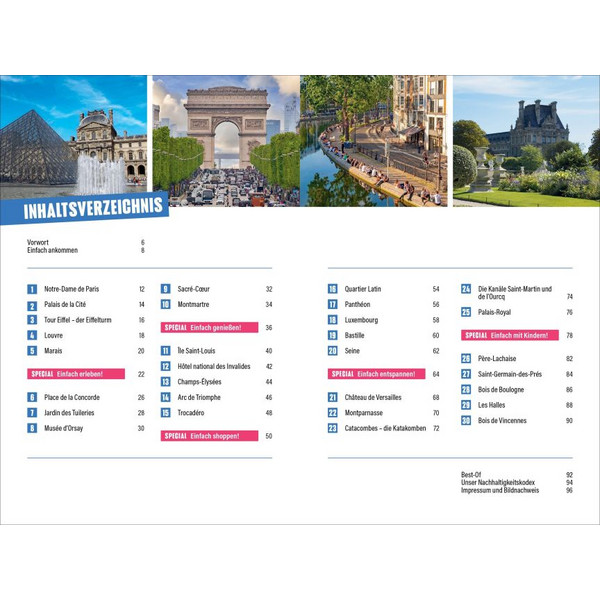Click the number 17 badge beside Panthéon
Image resolution: width=600 pixels, height=600 pixels.
333,305
